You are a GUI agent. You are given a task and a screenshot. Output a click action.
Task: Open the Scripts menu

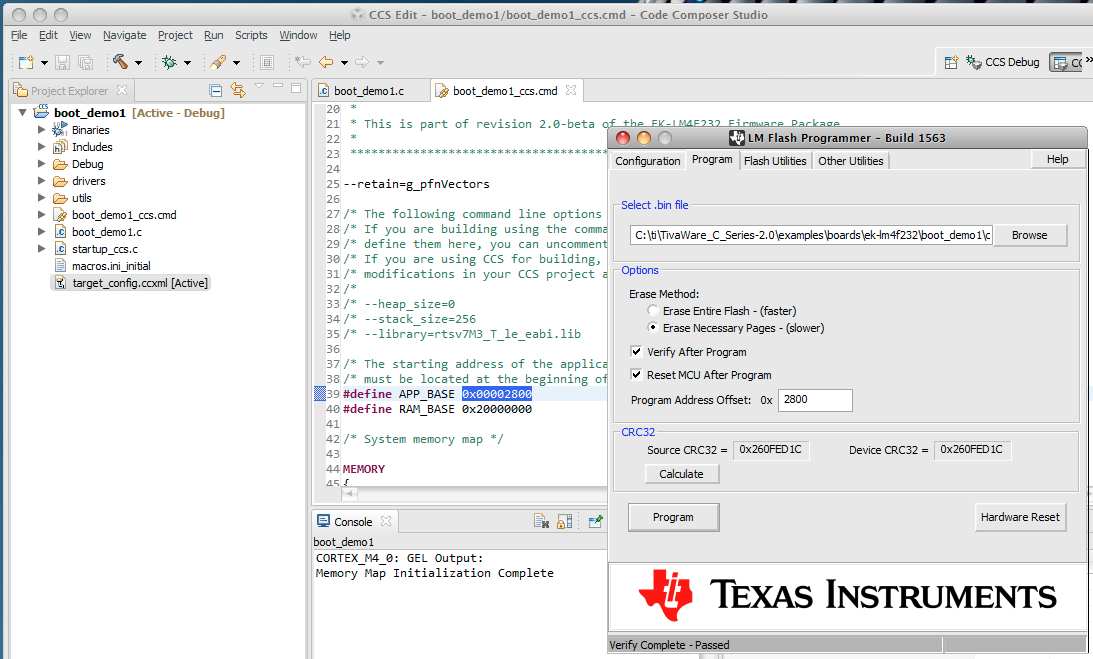point(251,35)
